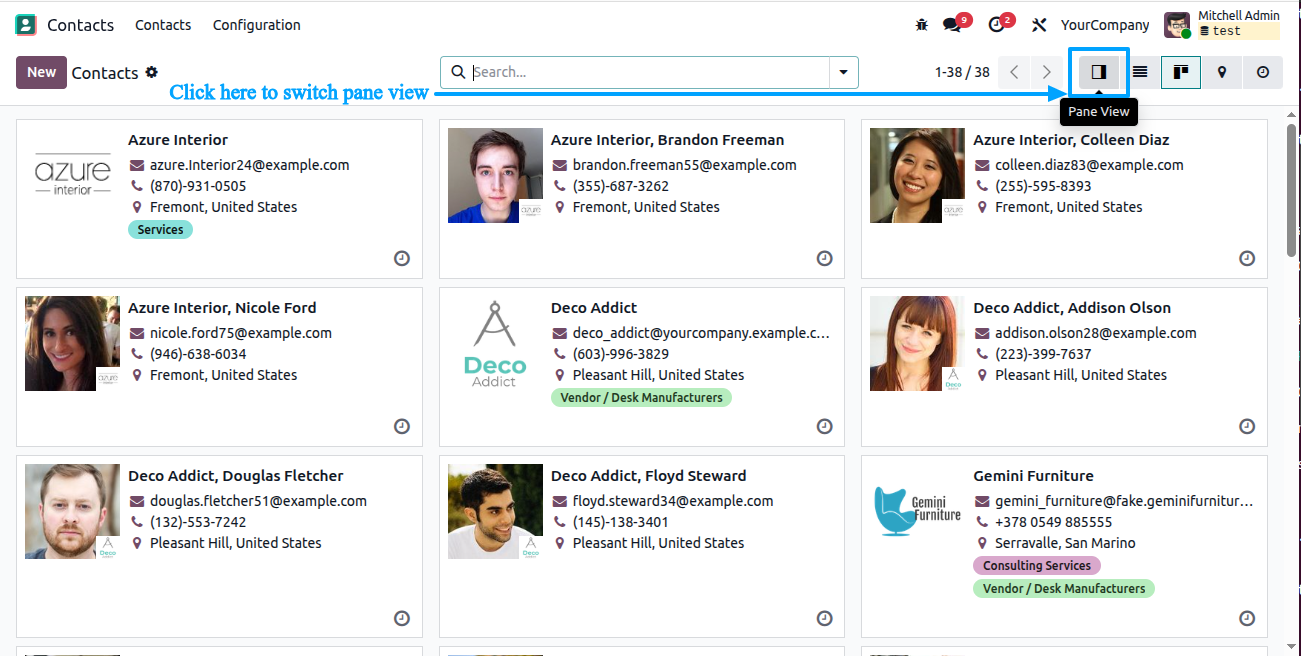Switch to Pane View layout icon
Screen dimensions: 1301x656
coord(1098,72)
